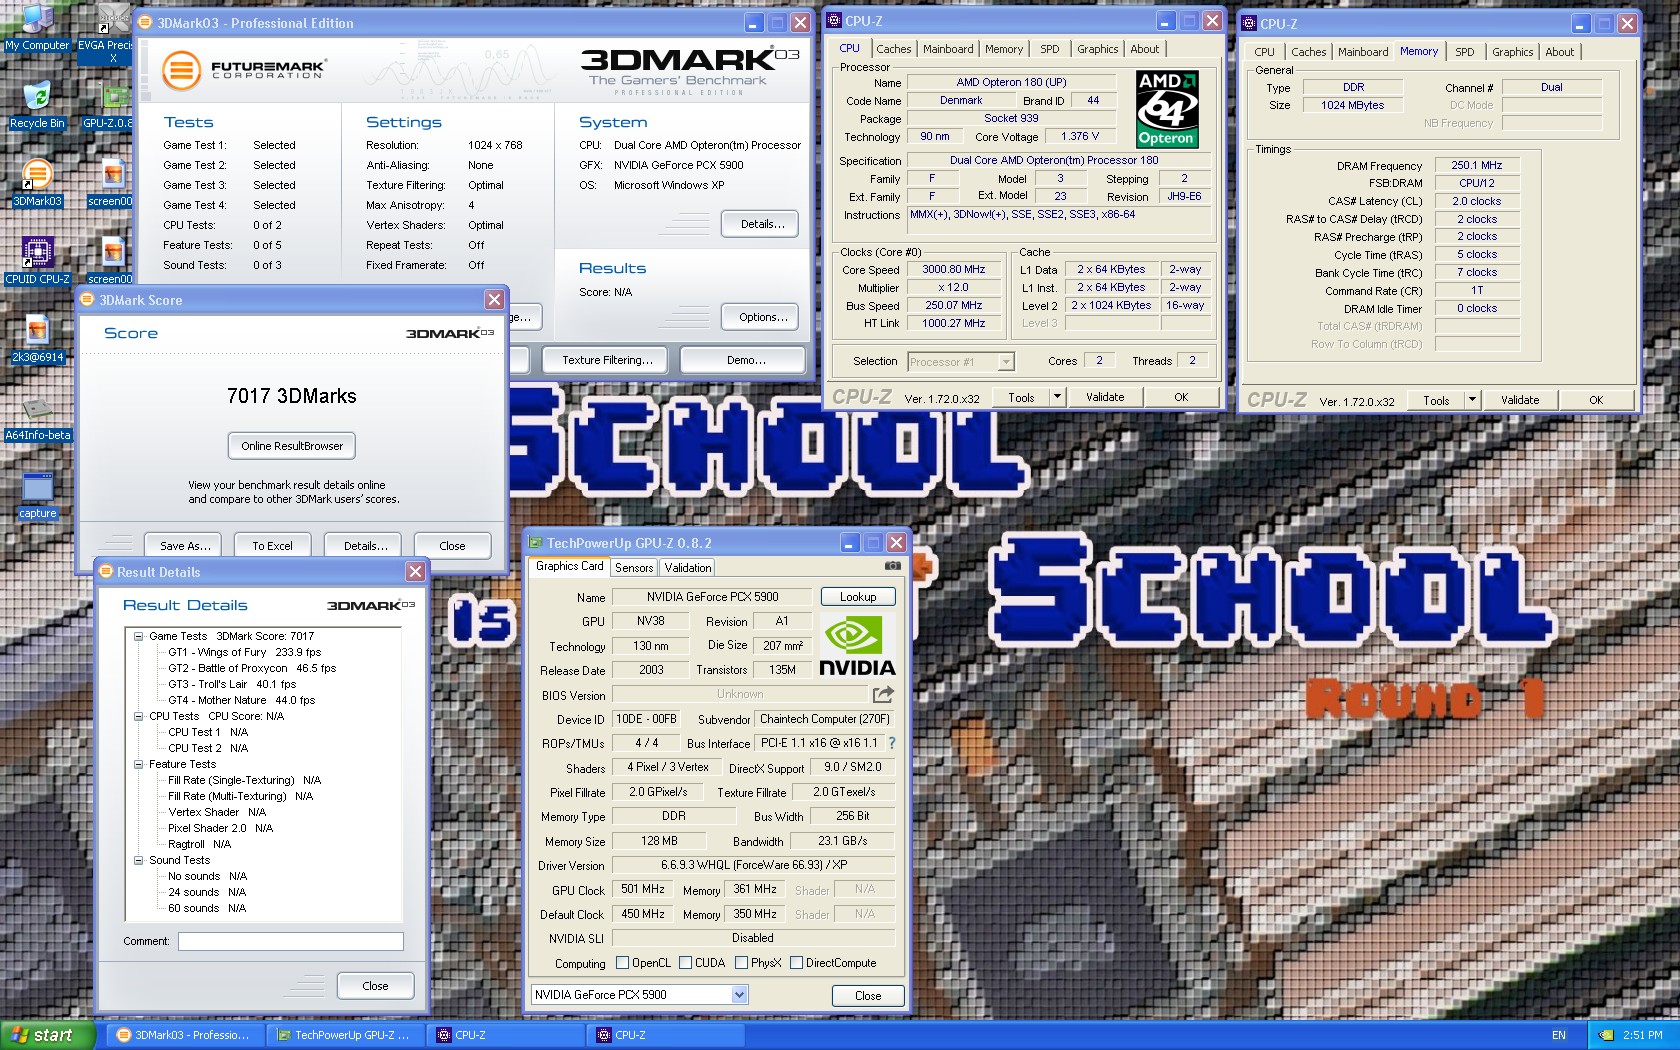
Task: Open Mainboard tab in left CPU-Z
Action: [x=948, y=49]
